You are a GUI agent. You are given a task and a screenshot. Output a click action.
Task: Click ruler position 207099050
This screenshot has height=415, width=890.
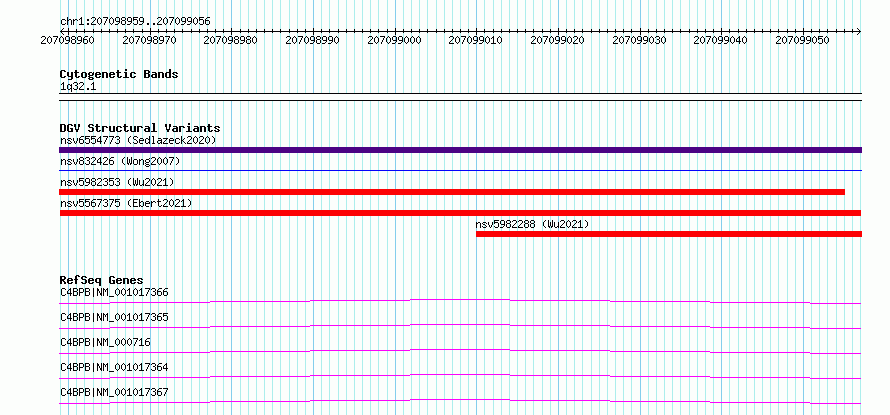803,40
